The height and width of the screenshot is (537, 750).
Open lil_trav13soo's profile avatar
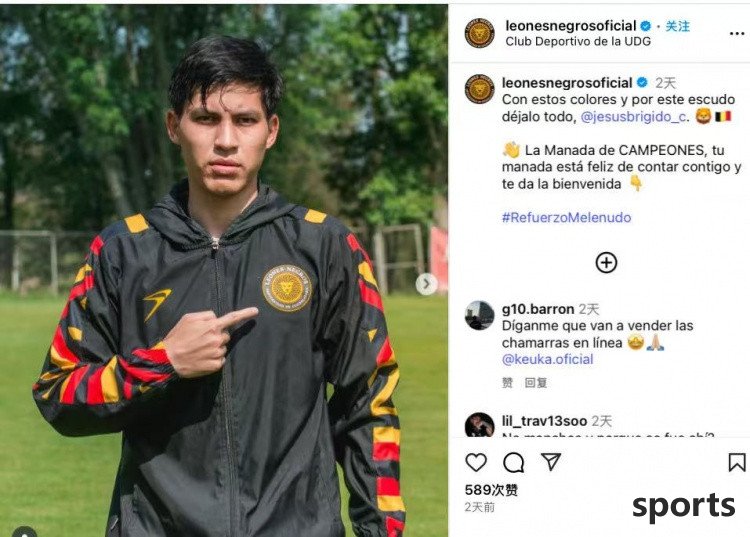pos(479,425)
